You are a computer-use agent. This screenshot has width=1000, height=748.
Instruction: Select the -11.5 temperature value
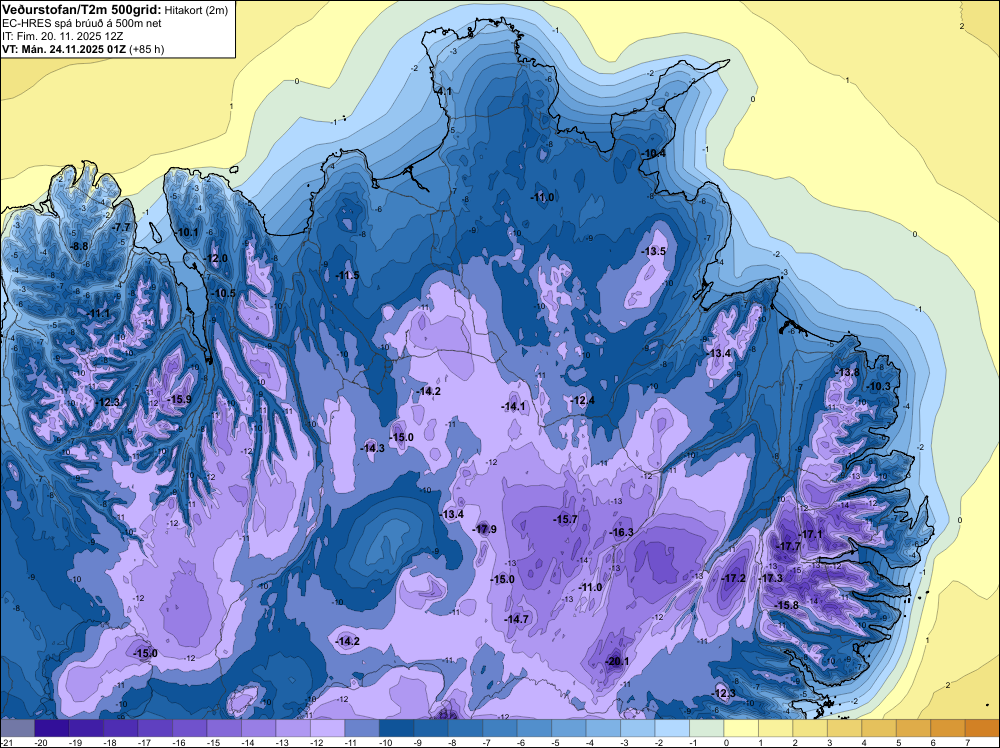[x=348, y=275]
